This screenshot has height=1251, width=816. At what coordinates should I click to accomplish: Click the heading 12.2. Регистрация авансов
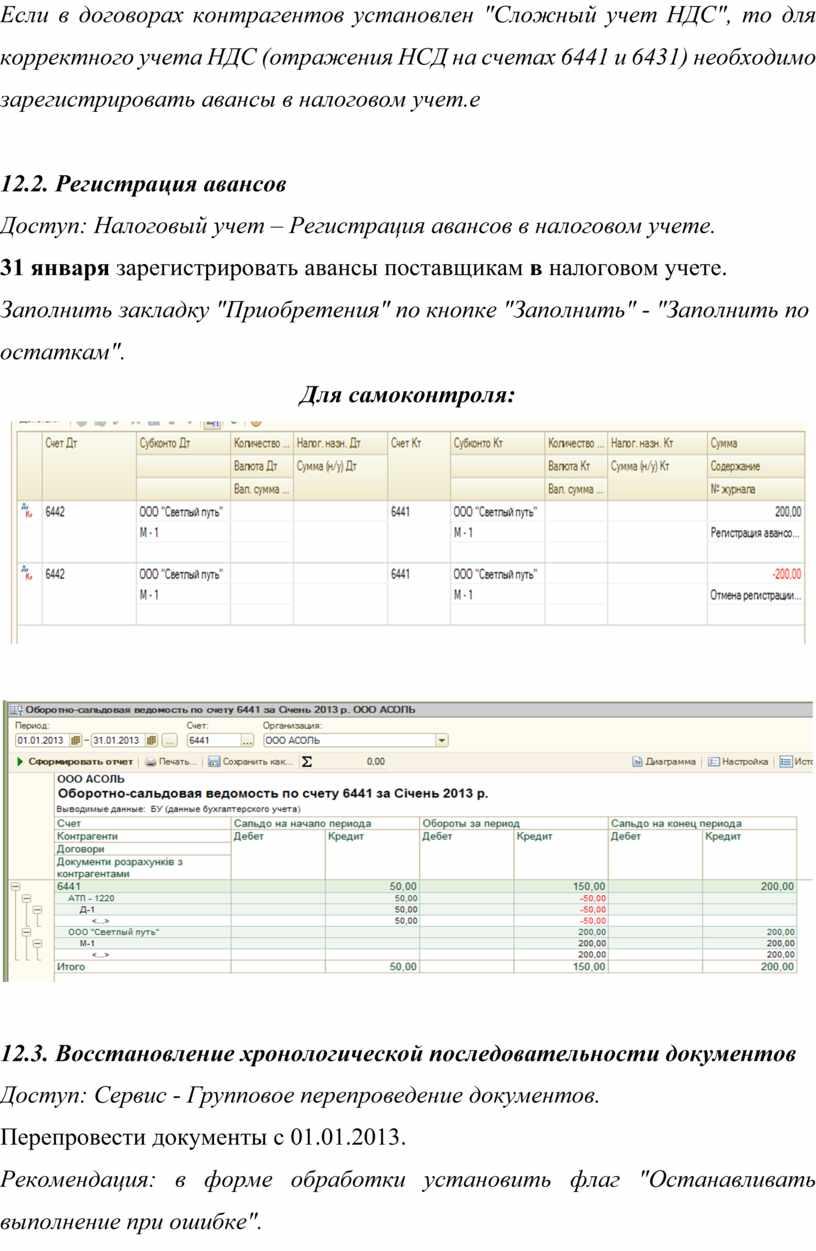tap(144, 185)
